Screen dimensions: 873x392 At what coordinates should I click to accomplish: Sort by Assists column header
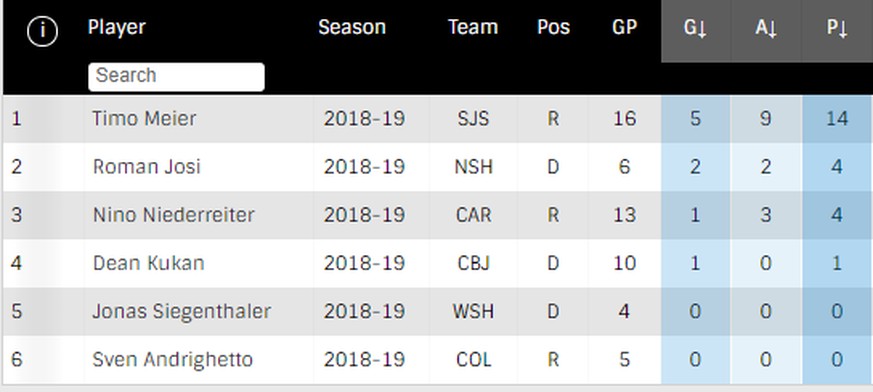766,28
